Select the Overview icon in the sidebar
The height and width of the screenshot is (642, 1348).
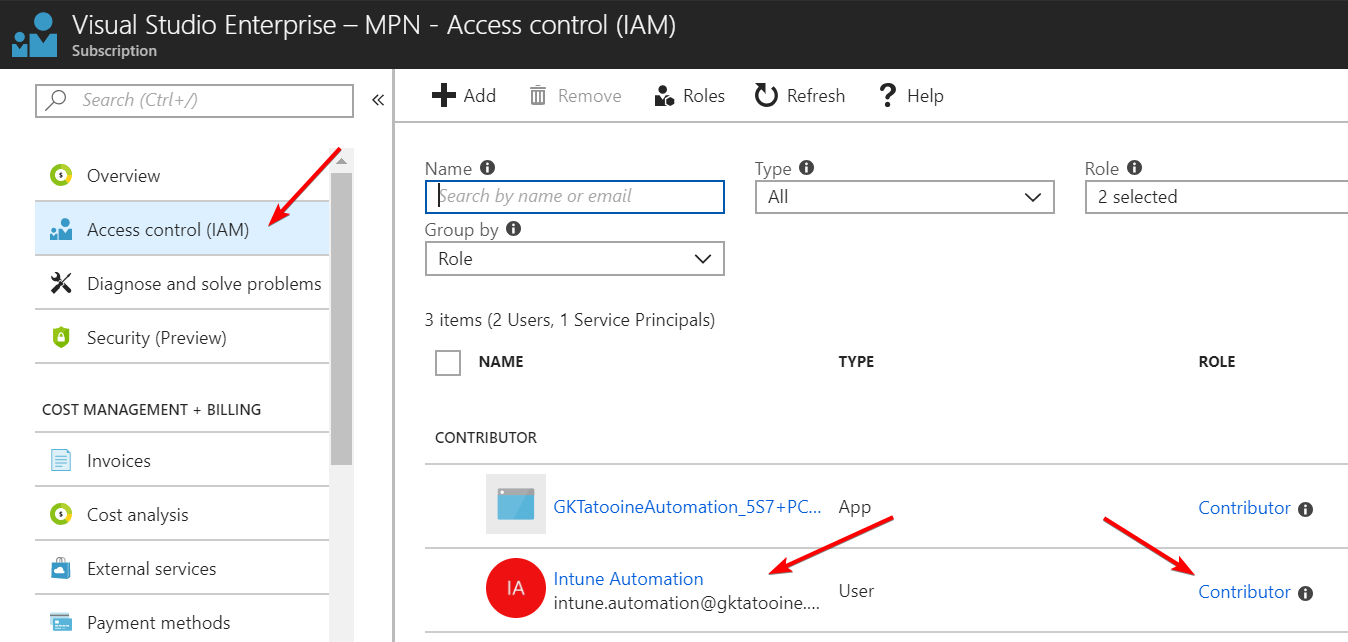pyautogui.click(x=61, y=175)
